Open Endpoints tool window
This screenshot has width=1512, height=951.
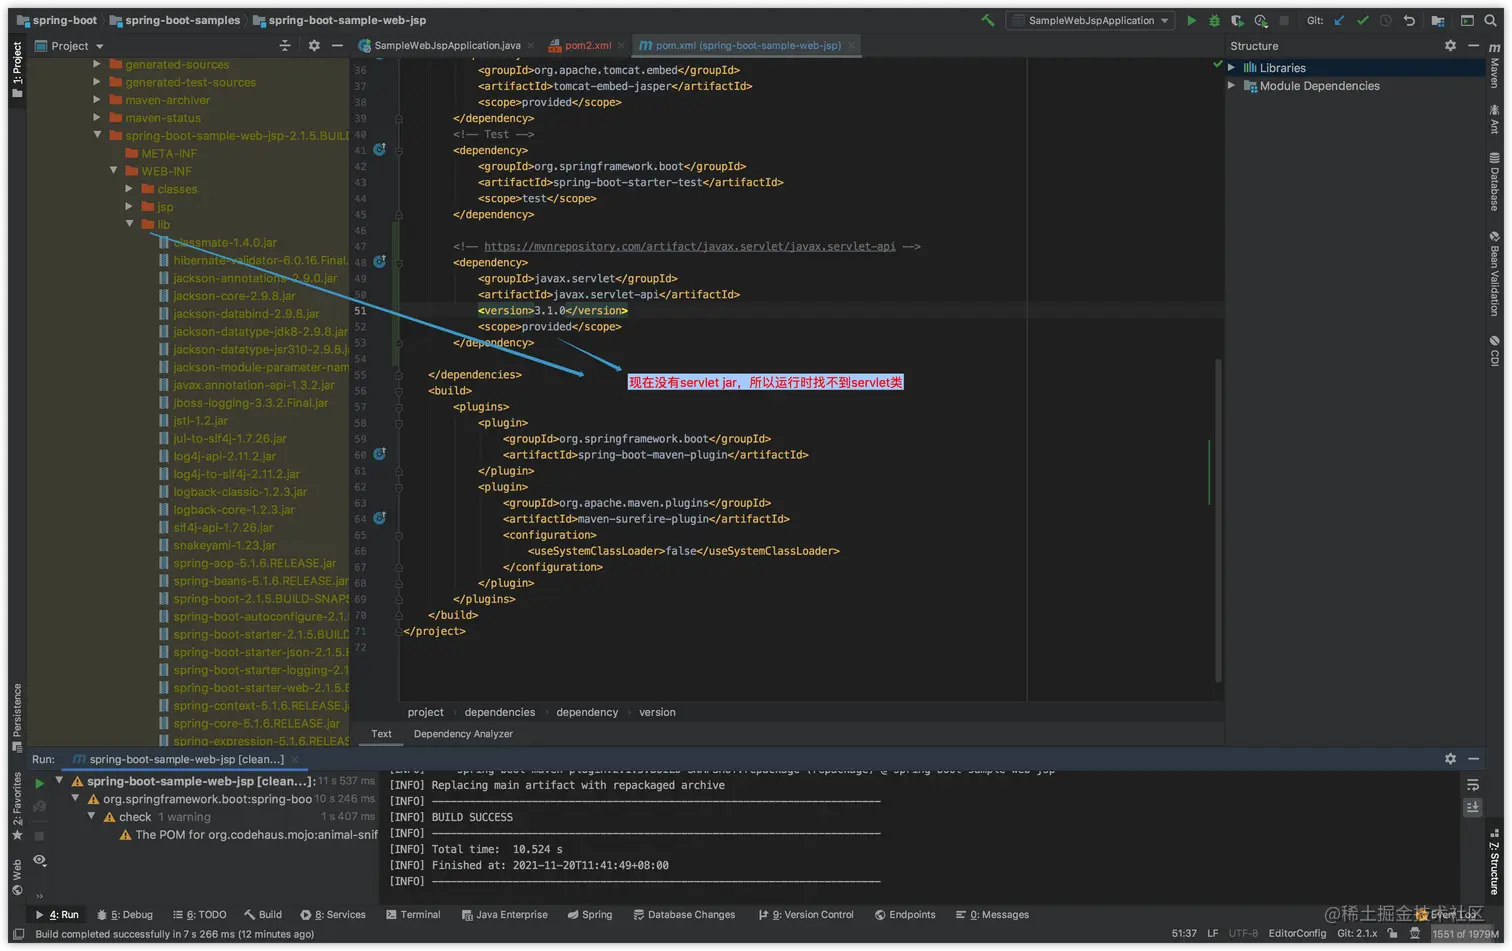pyautogui.click(x=905, y=915)
